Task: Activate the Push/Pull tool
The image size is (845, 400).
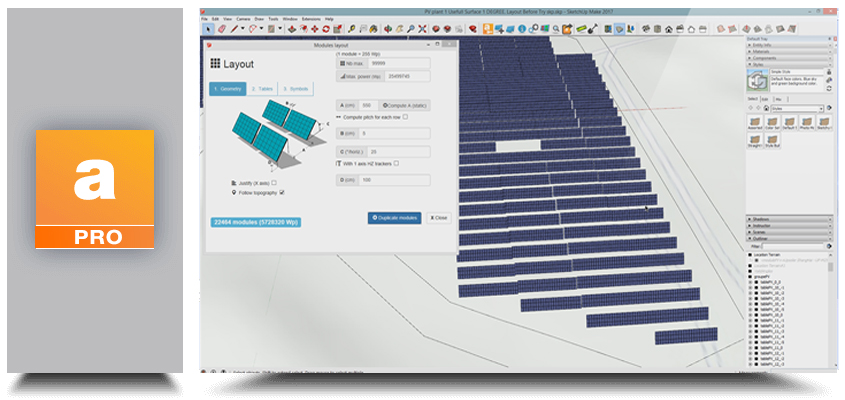Action: (292, 29)
